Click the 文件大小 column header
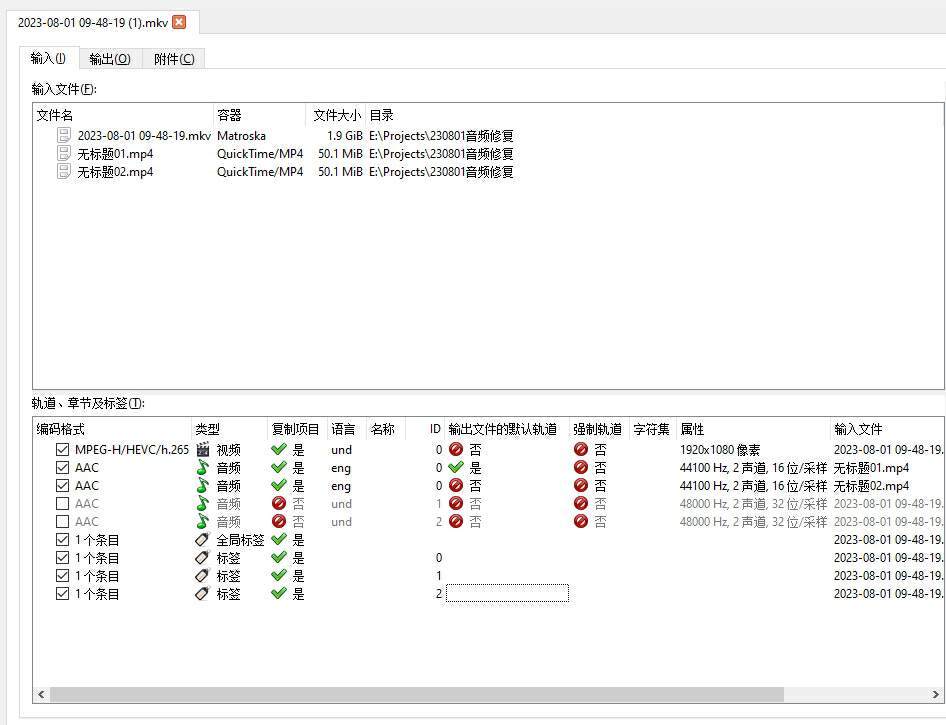The height and width of the screenshot is (725, 946). (336, 115)
